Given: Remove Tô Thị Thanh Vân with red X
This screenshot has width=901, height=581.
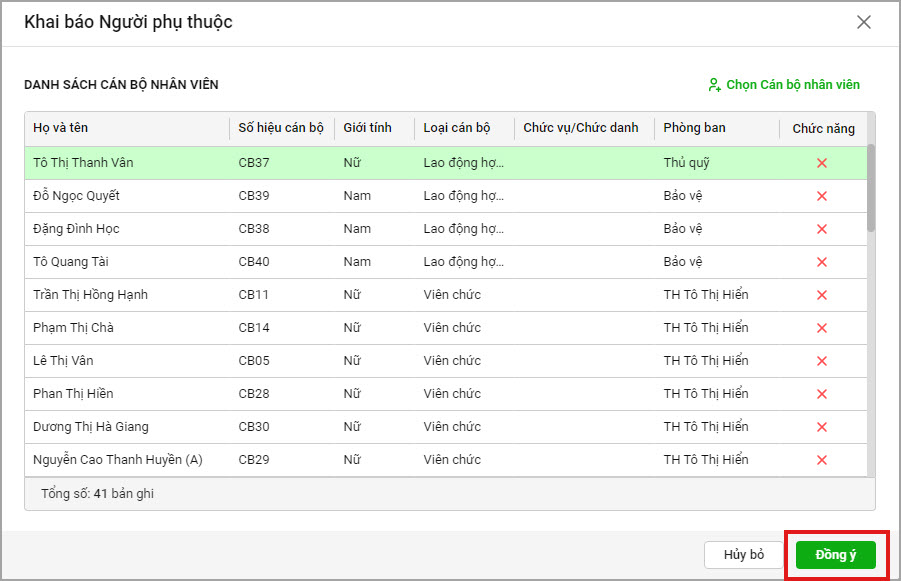Looking at the screenshot, I should tap(822, 163).
